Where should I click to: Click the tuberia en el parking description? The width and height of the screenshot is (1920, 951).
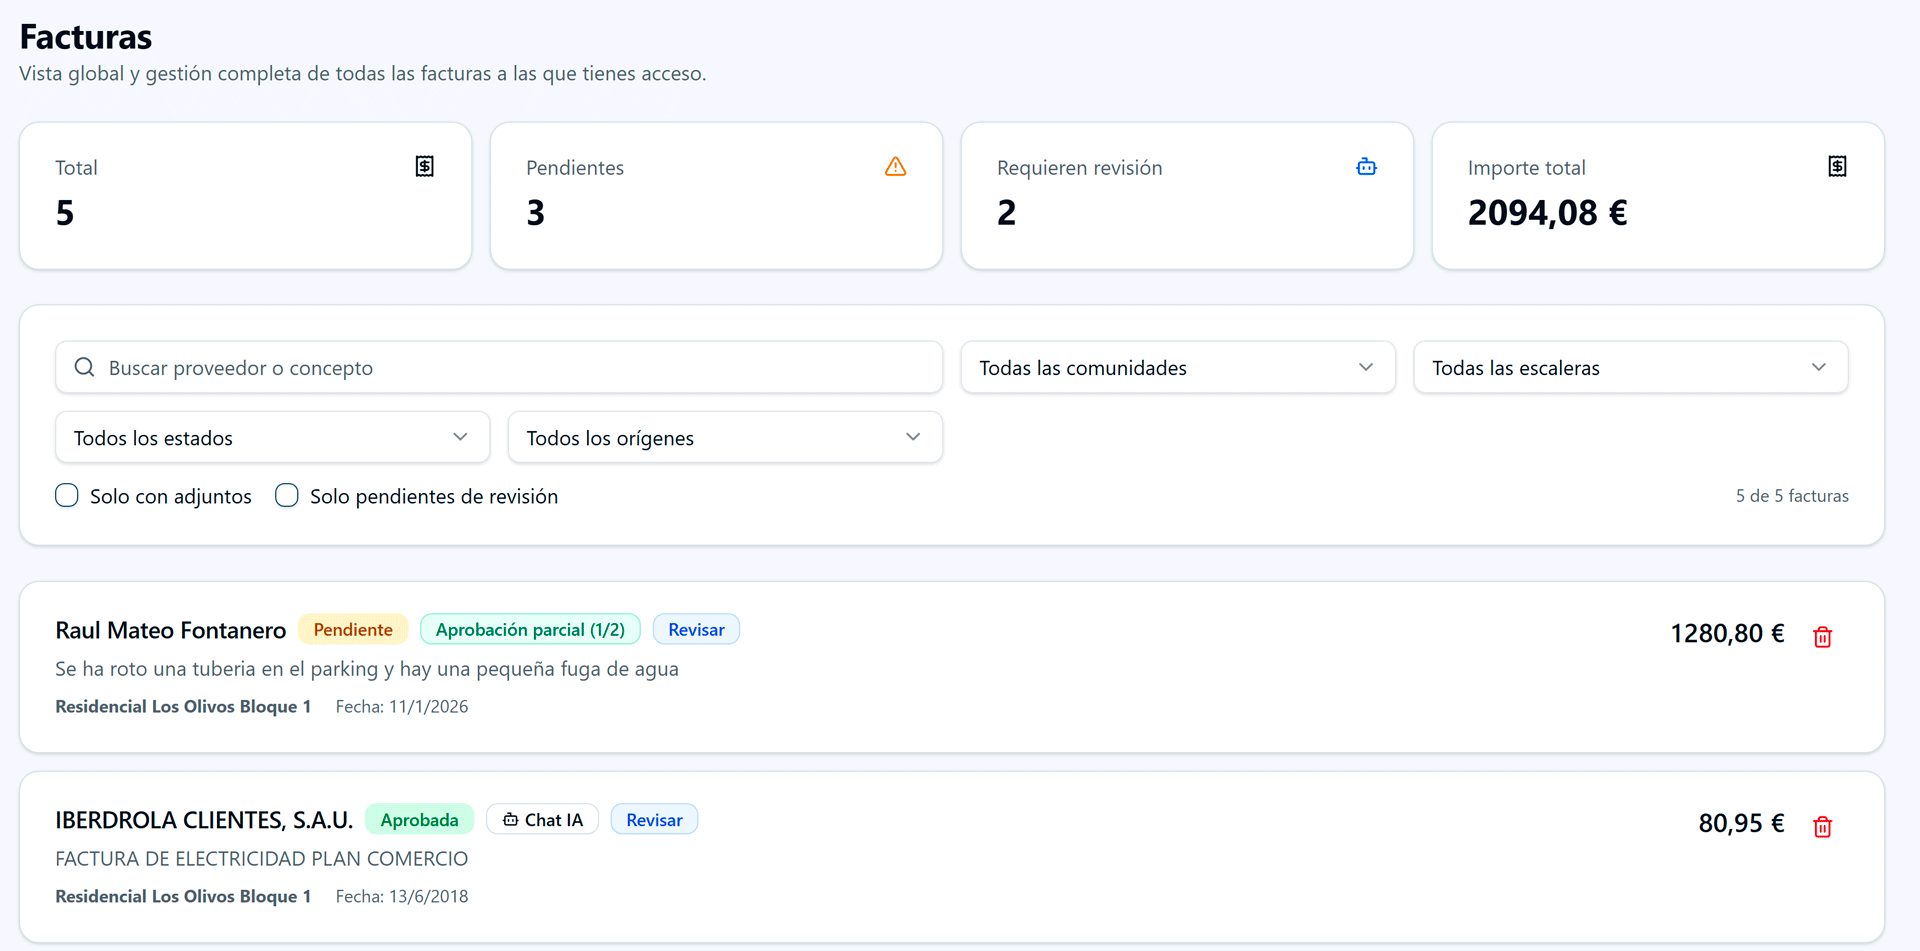(x=367, y=668)
